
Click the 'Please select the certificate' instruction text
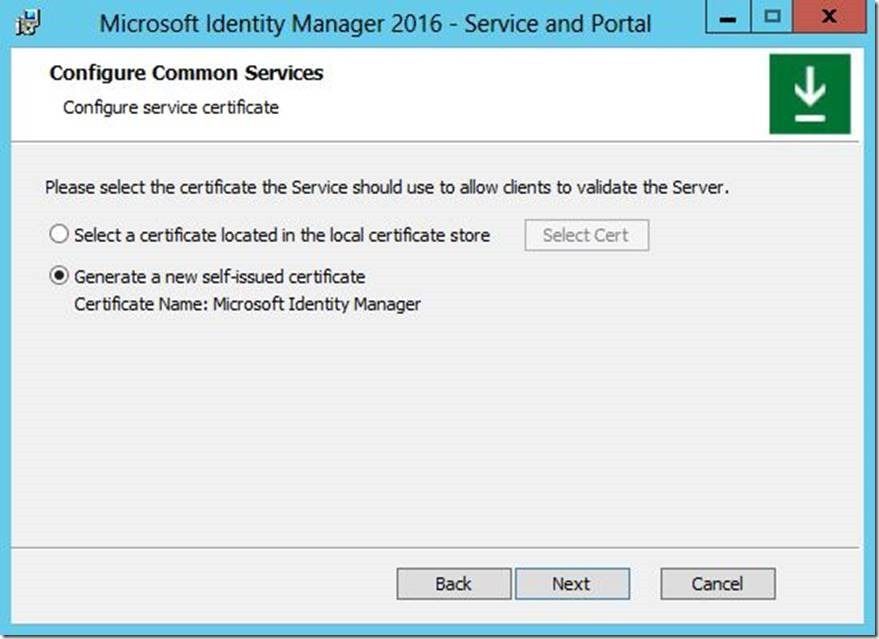[387, 187]
